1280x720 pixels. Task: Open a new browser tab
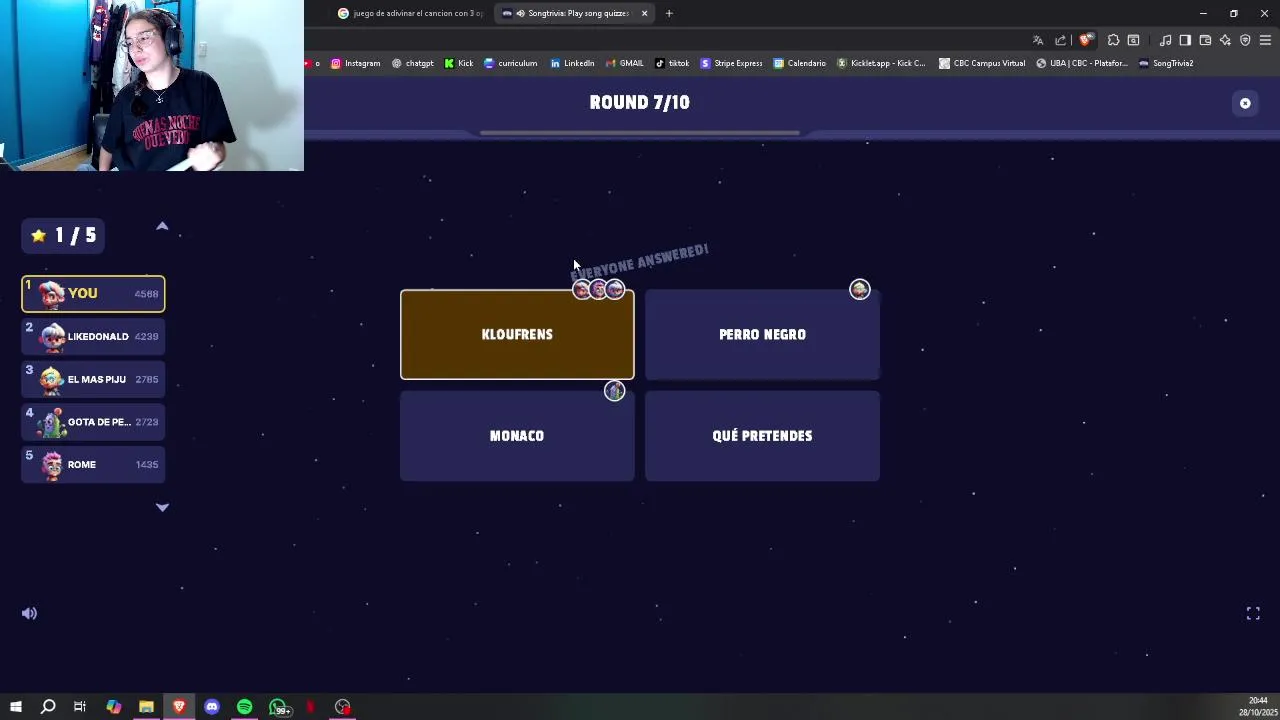point(669,13)
